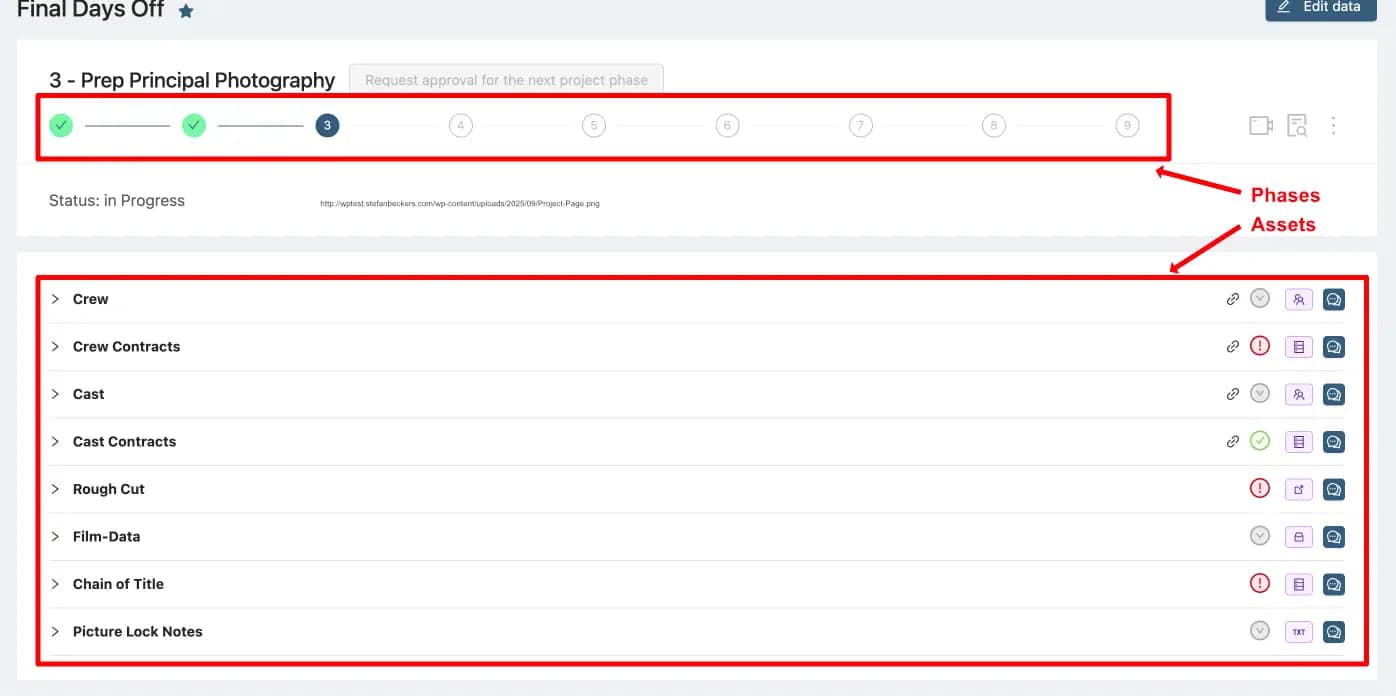Image resolution: width=1396 pixels, height=696 pixels.
Task: Open the three-dot more options menu
Action: coord(1333,126)
